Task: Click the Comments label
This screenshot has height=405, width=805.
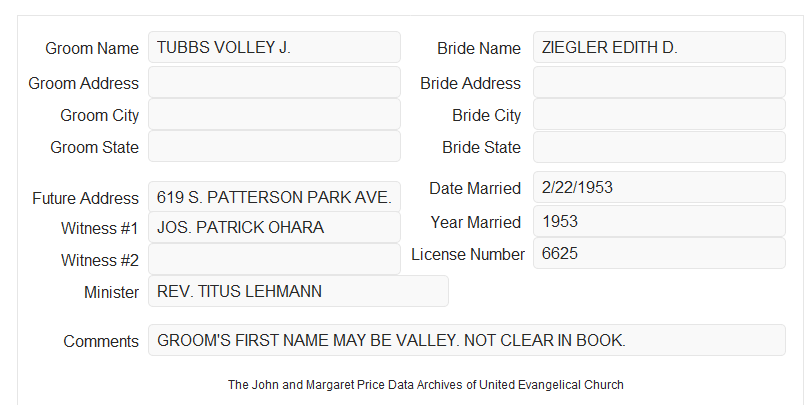Action: [x=101, y=341]
